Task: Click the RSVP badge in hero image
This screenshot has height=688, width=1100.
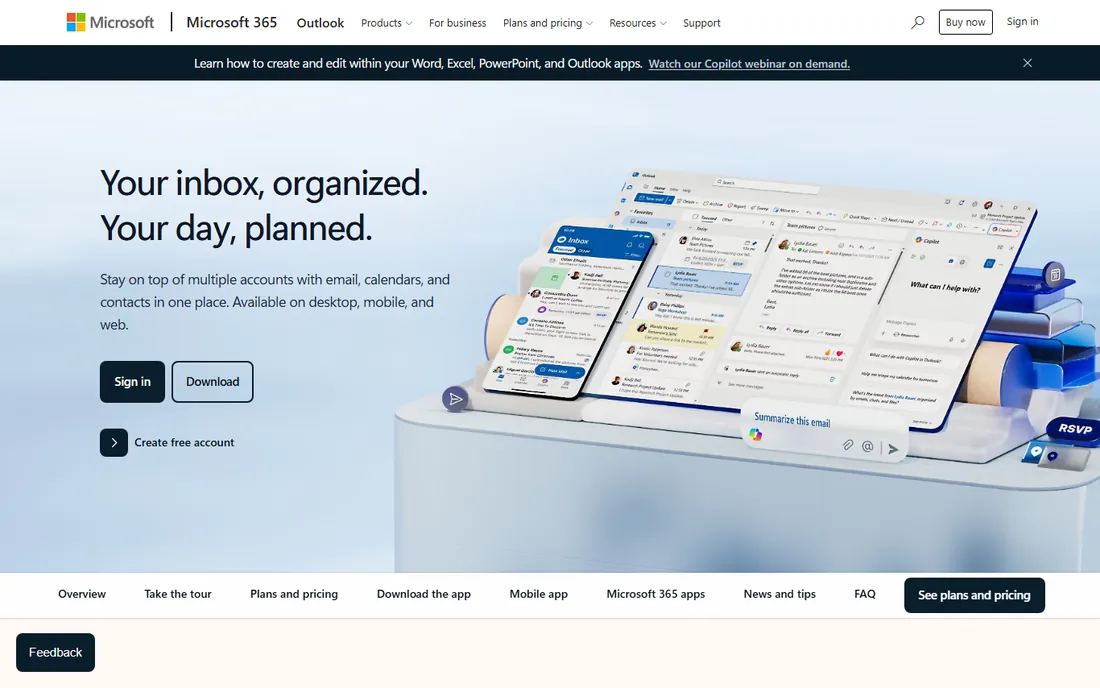Action: click(1074, 429)
